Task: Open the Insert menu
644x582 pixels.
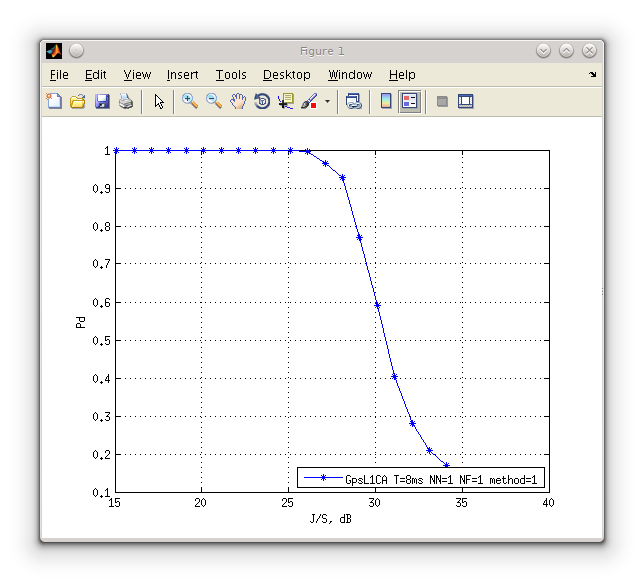Action: (x=182, y=75)
